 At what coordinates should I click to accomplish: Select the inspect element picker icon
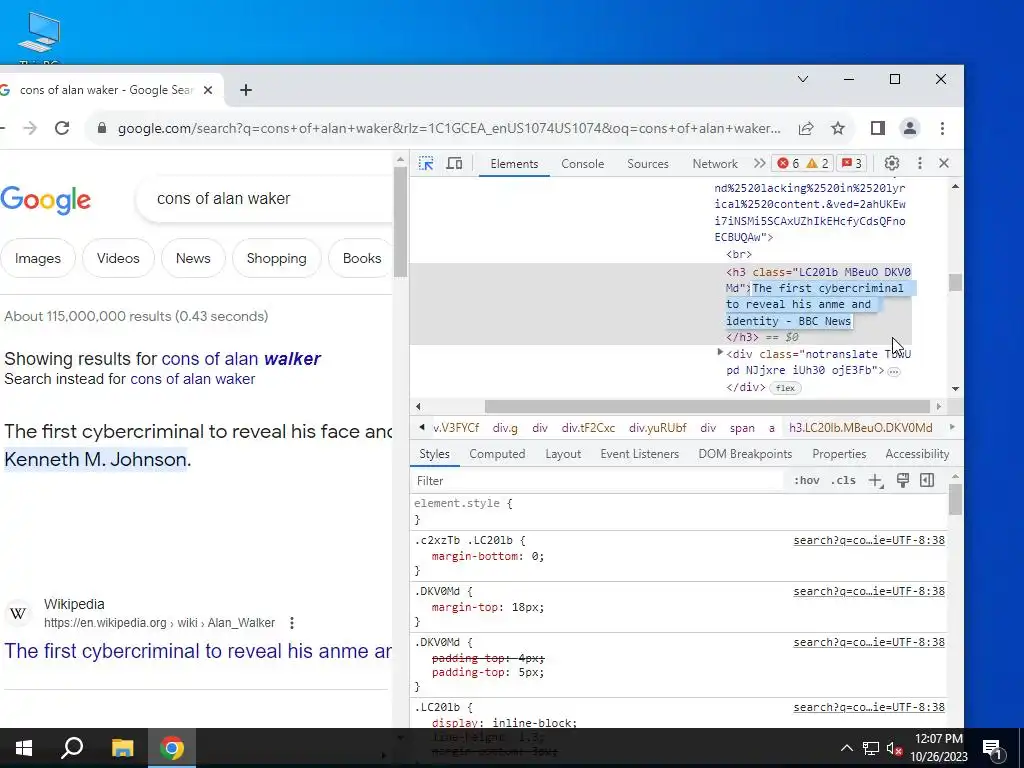click(426, 163)
